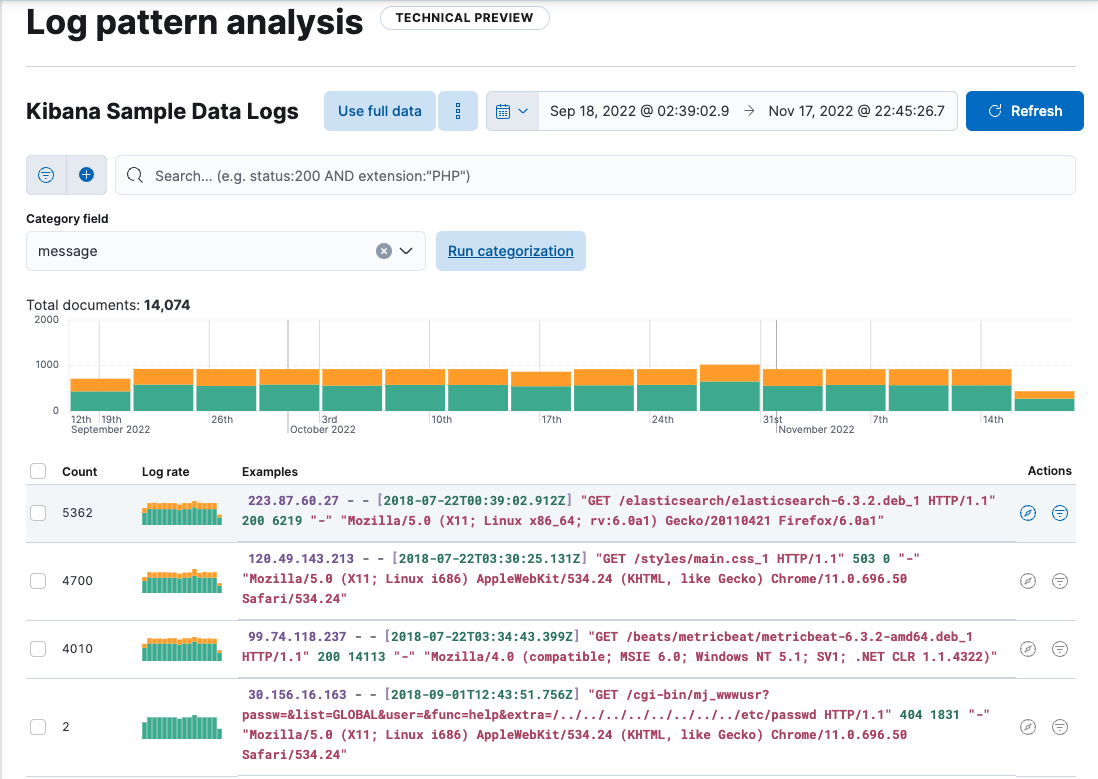Open the Category field dropdown
The image size is (1098, 779).
click(x=404, y=251)
